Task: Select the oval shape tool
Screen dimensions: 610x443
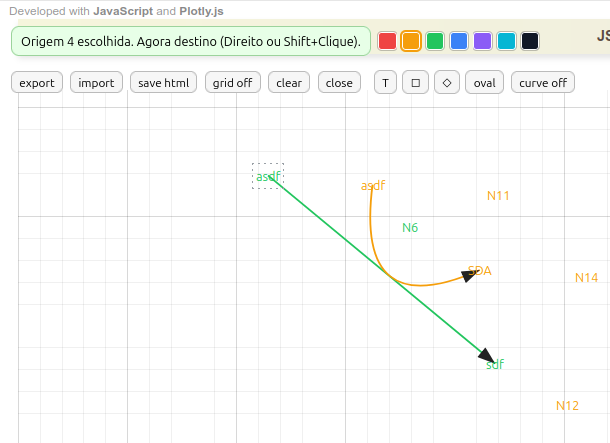Action: [x=485, y=82]
